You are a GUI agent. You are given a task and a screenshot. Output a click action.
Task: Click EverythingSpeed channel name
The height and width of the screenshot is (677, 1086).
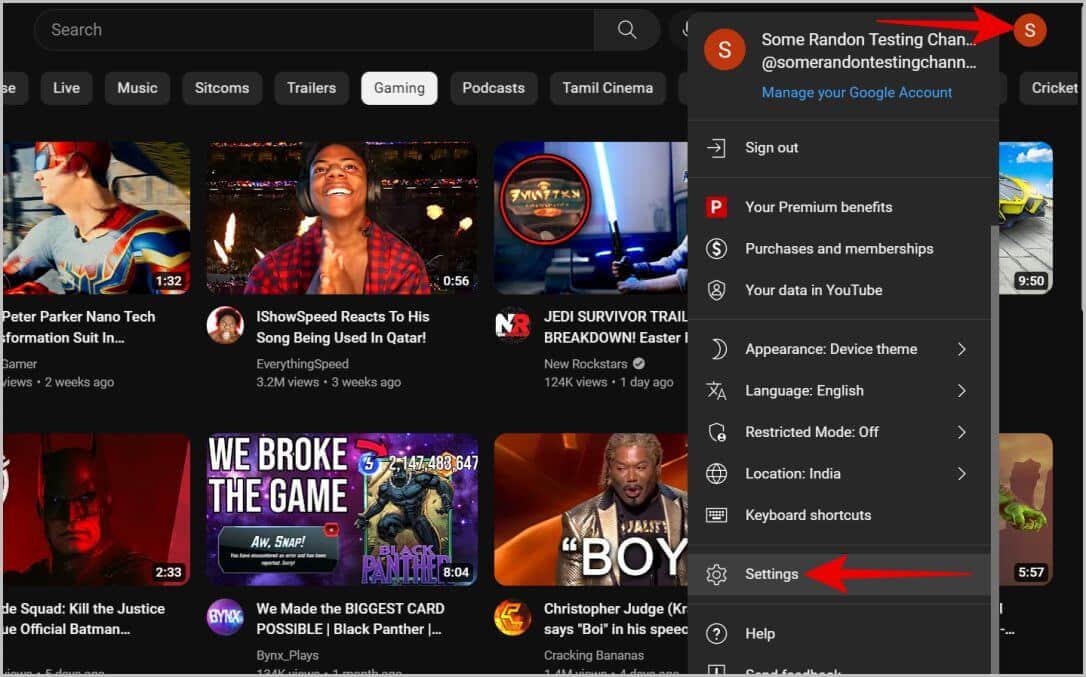(303, 364)
